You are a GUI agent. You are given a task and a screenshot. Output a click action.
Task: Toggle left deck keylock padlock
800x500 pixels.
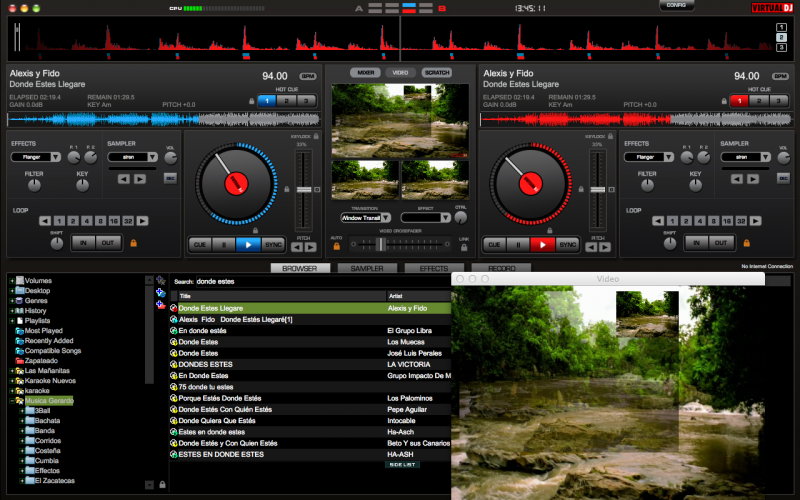316,136
